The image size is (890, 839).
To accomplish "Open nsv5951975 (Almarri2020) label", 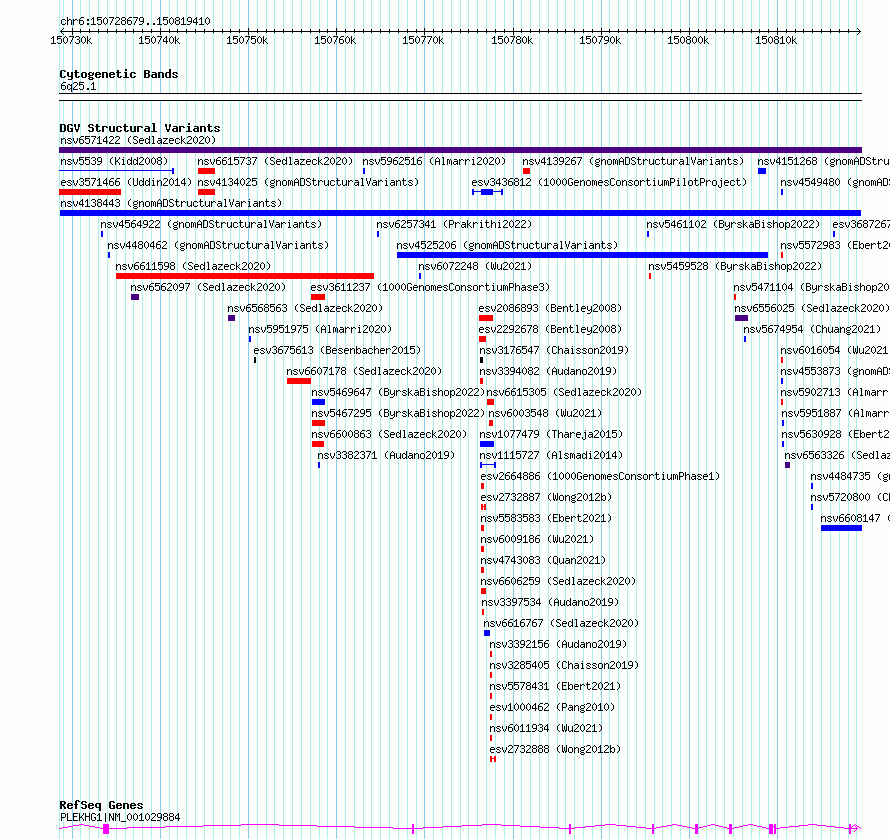I will [320, 329].
